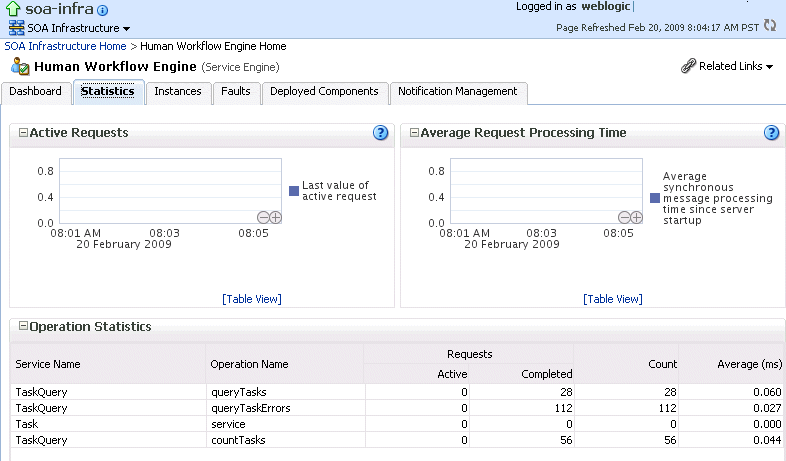Viewport: 786px width, 461px height.
Task: Open help for Average Request Processing Time
Action: tap(771, 132)
